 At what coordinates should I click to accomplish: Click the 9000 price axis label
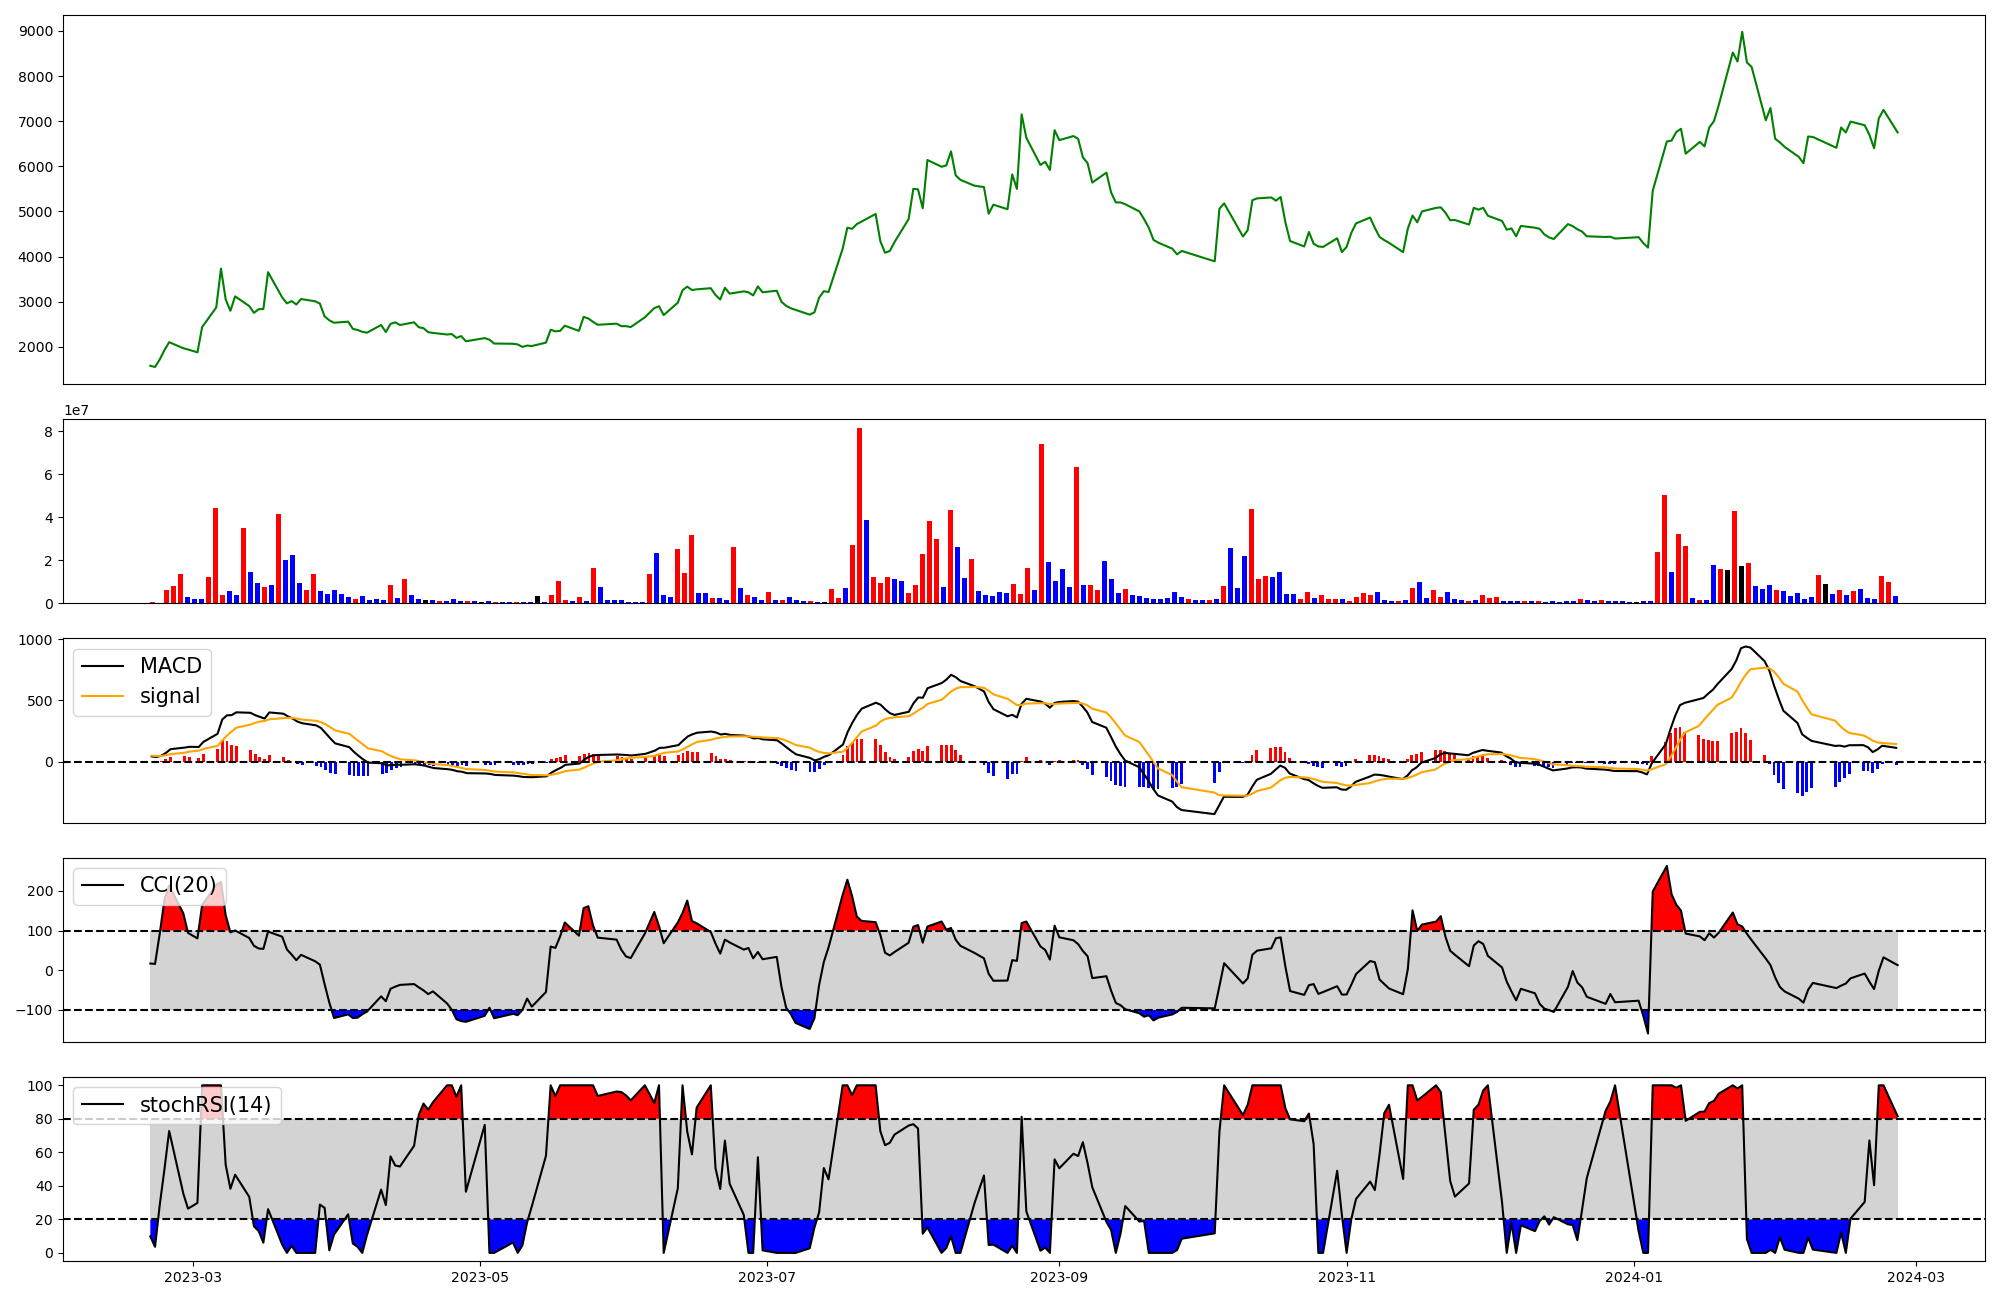[x=36, y=31]
